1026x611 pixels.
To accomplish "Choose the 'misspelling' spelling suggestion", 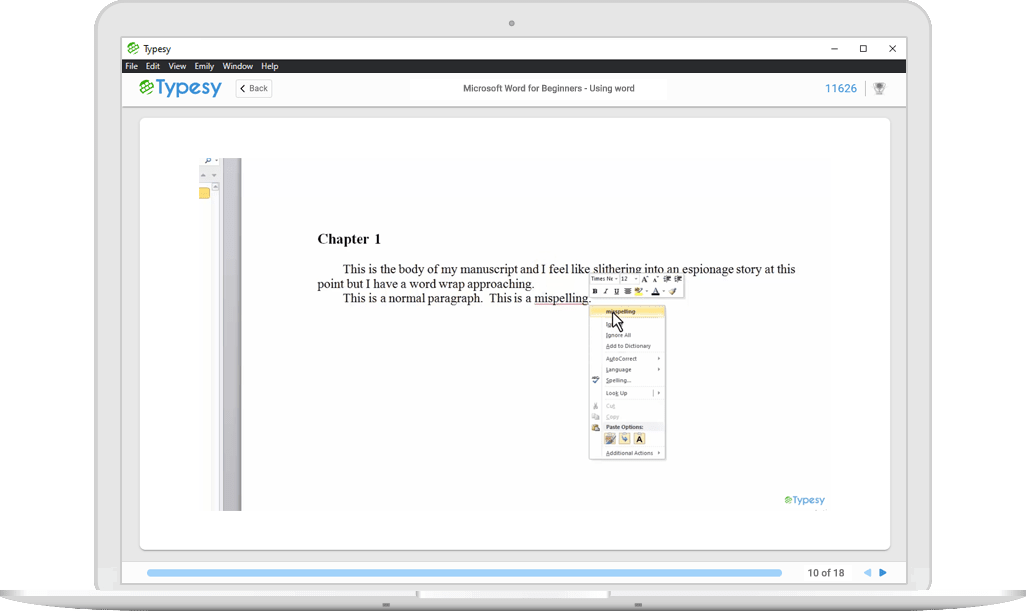I will [x=628, y=311].
